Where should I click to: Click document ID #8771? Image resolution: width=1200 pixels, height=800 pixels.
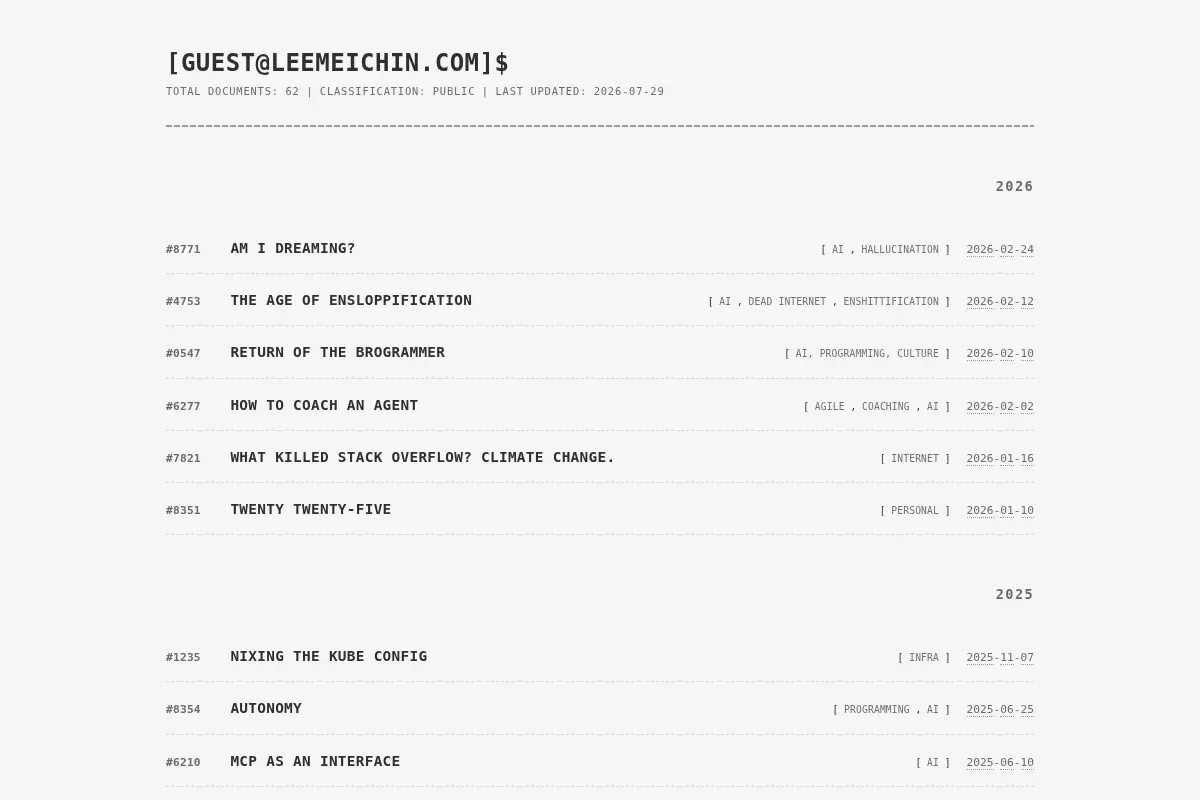click(x=183, y=250)
